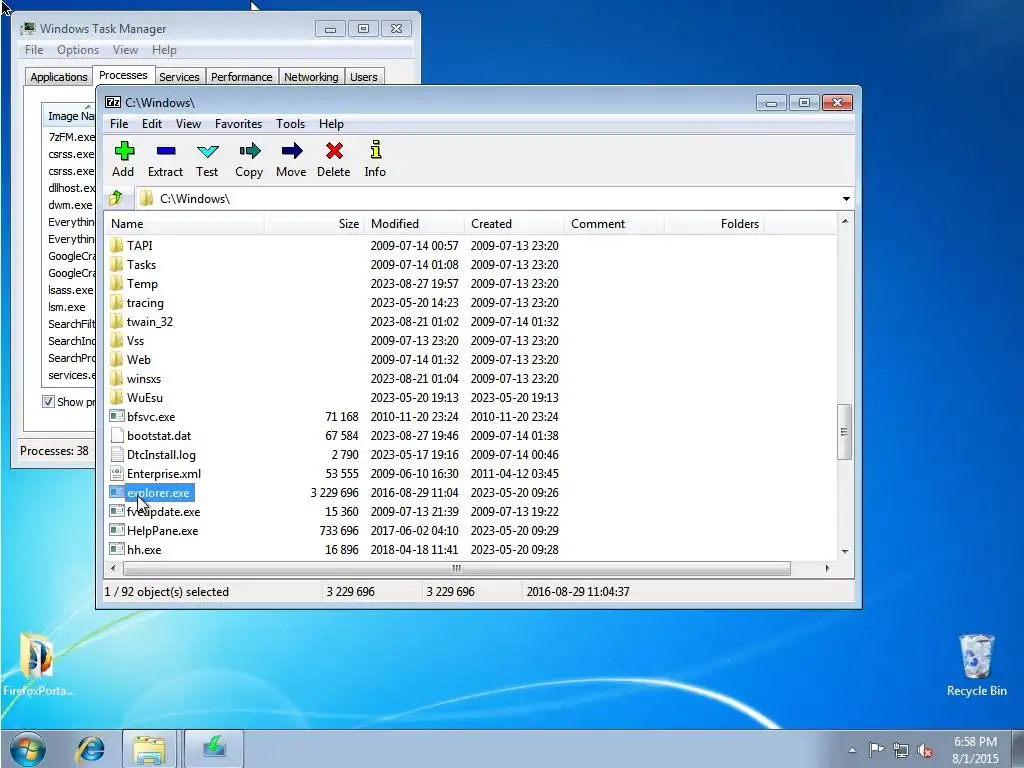Select the Temp folder icon
Screen dimensions: 1024x768
click(117, 283)
